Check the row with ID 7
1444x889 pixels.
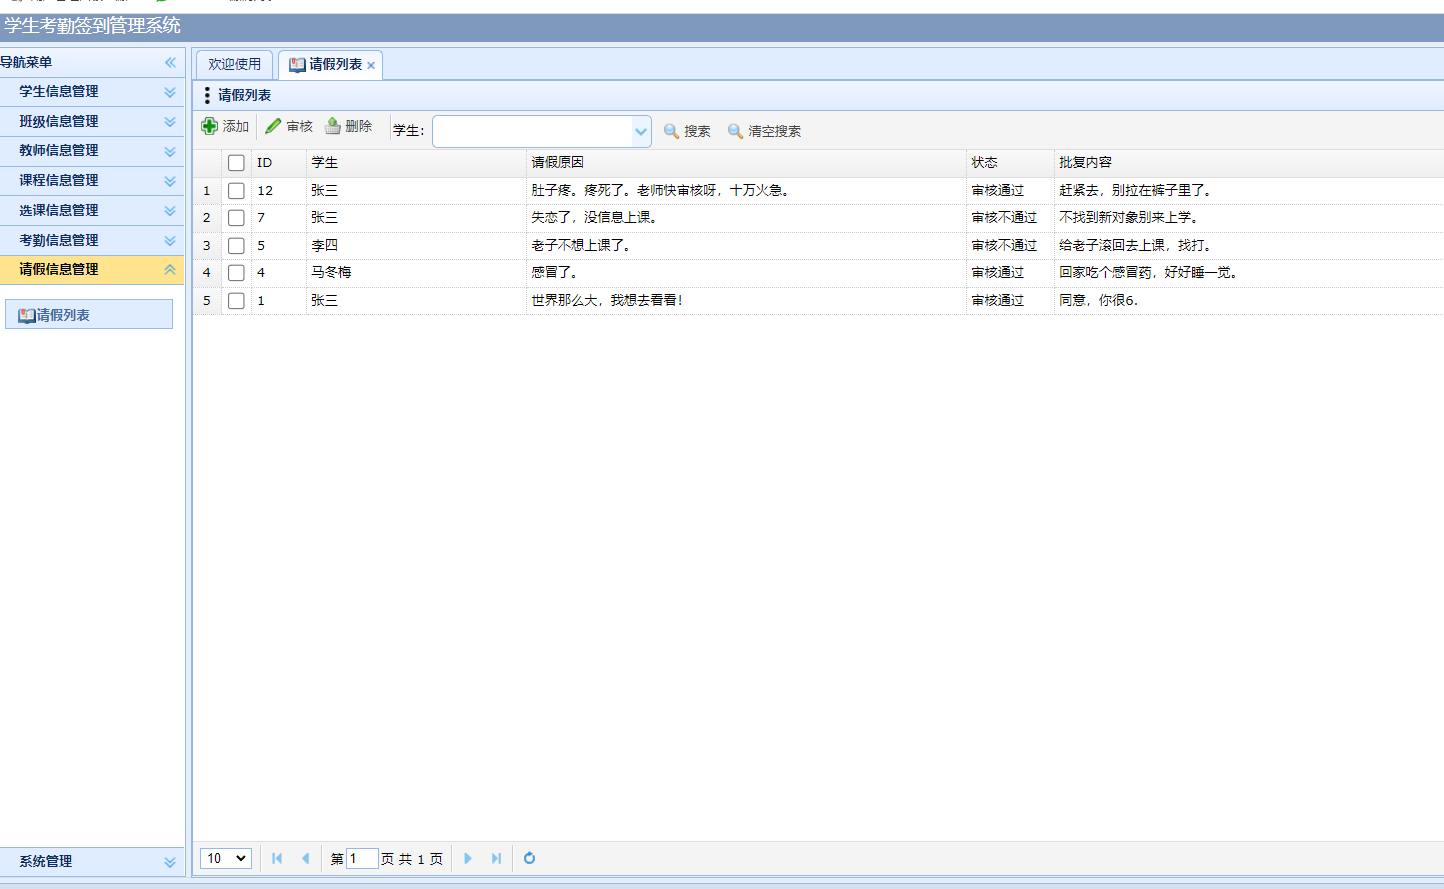click(x=236, y=217)
